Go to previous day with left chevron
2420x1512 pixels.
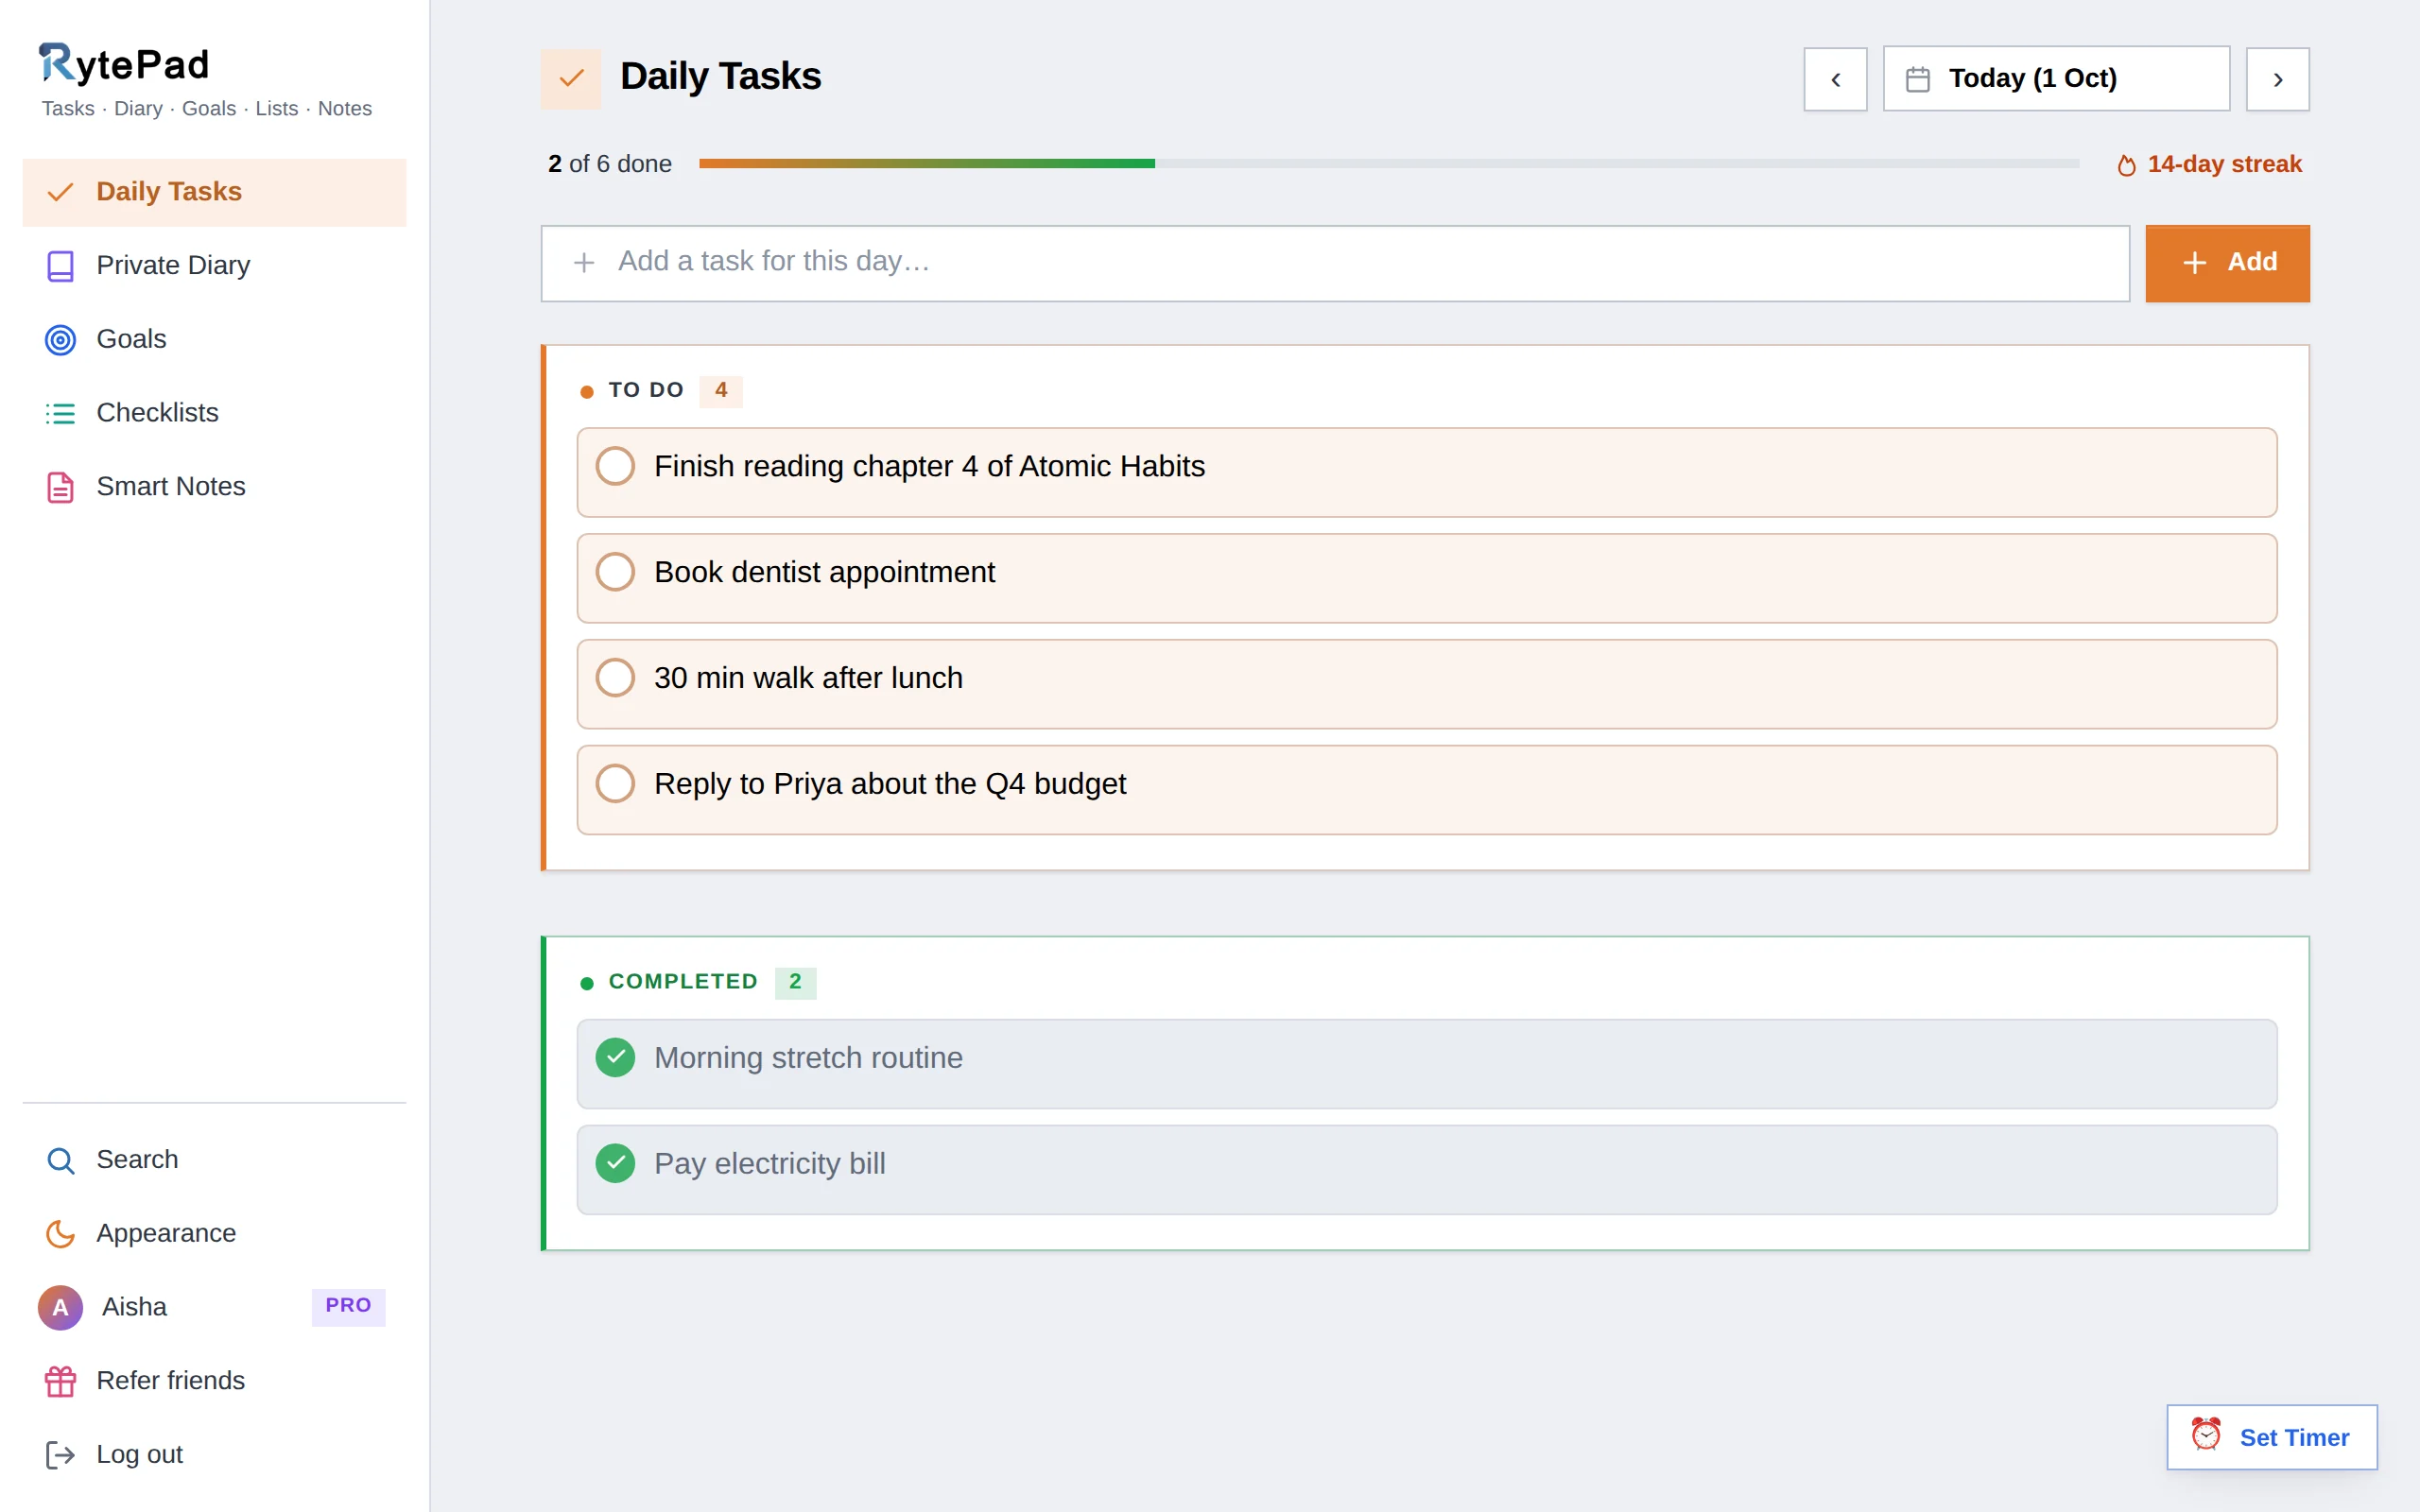click(1835, 79)
